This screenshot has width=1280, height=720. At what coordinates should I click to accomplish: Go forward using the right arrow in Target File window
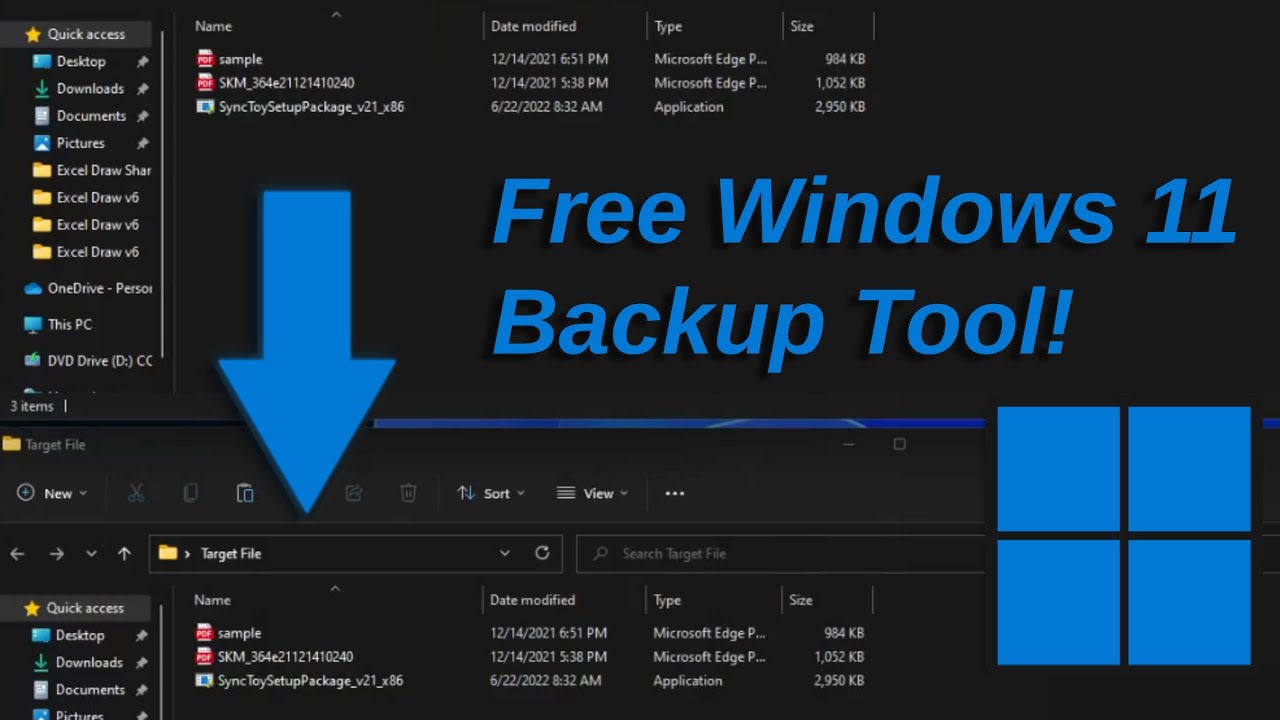56,553
